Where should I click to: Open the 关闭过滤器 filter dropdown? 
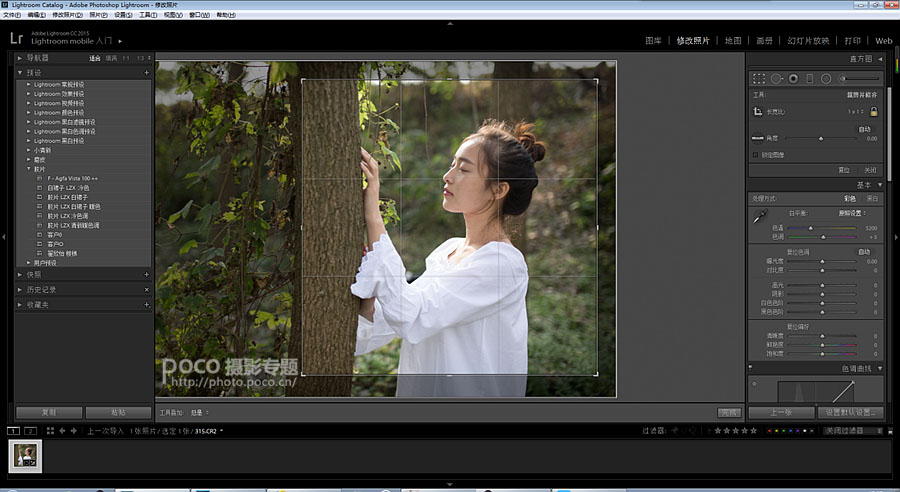[853, 431]
